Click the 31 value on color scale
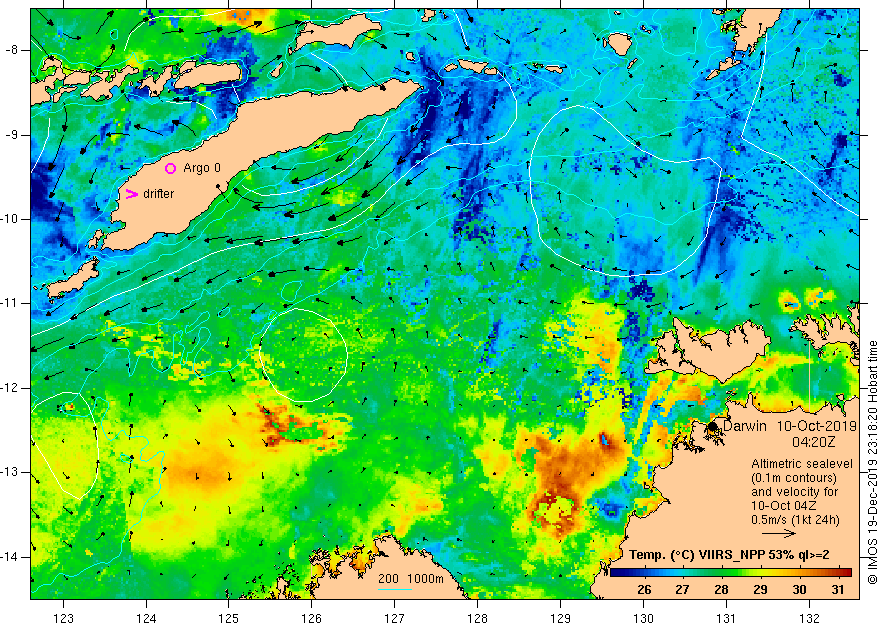 pos(838,590)
